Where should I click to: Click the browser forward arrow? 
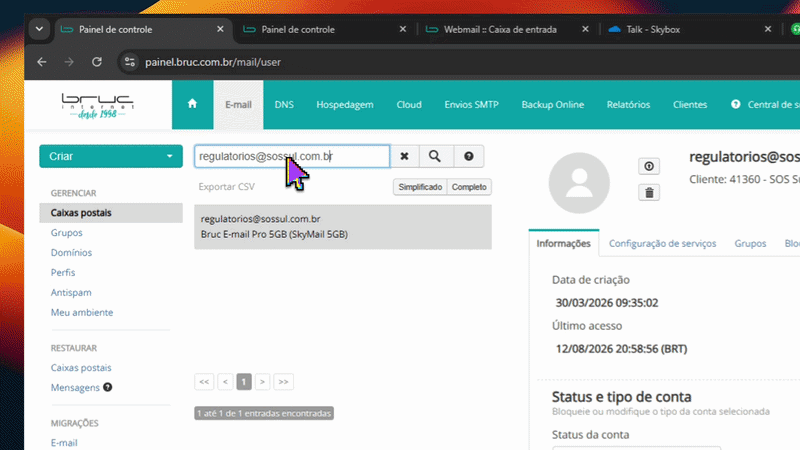[x=69, y=62]
